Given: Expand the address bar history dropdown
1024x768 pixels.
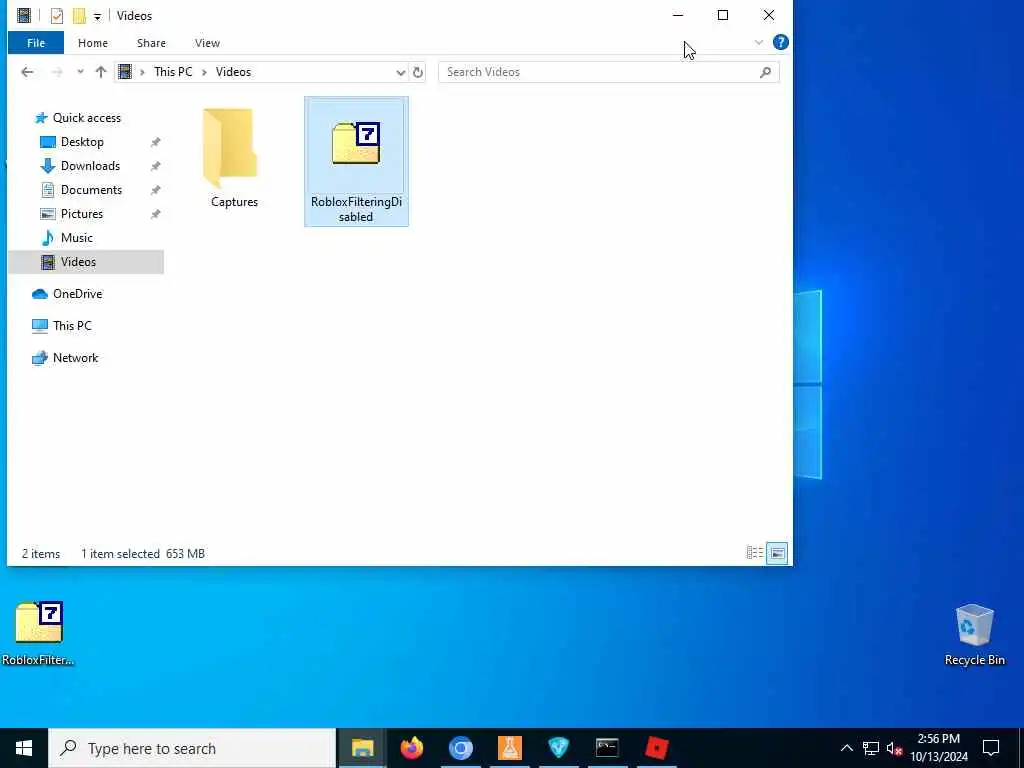Looking at the screenshot, I should tap(400, 72).
